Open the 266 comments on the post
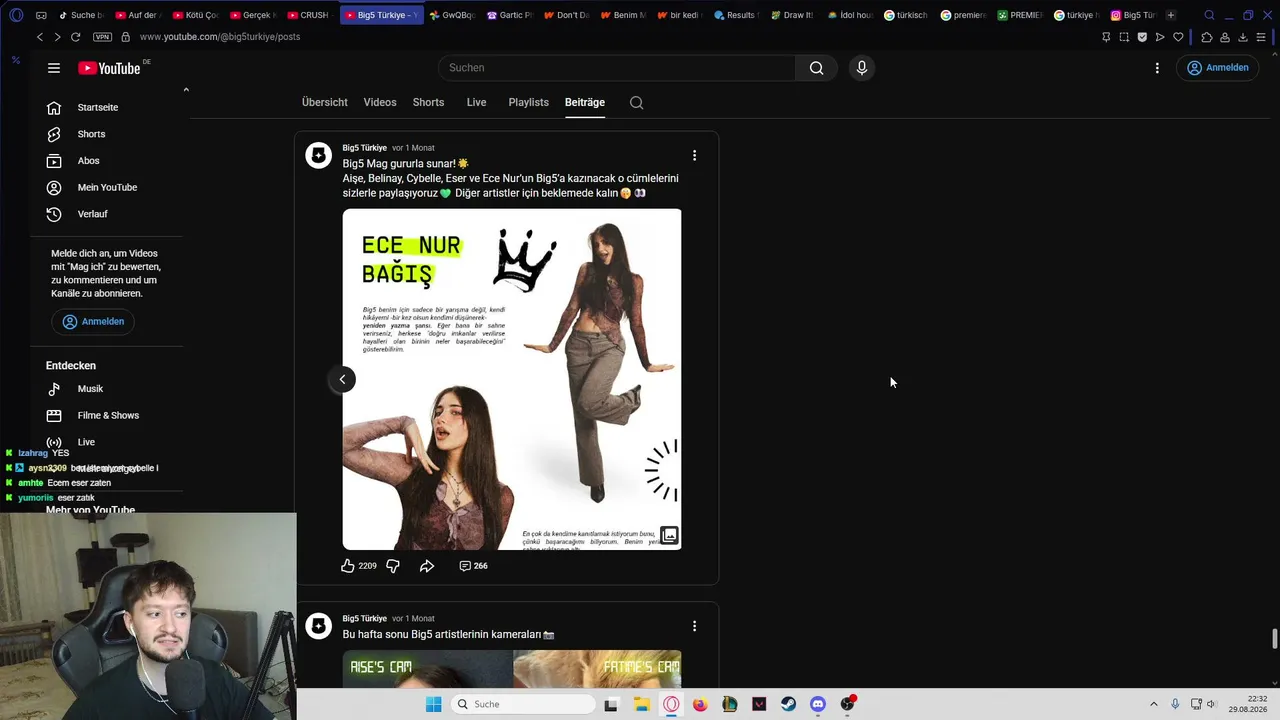This screenshot has height=720, width=1280. point(473,566)
